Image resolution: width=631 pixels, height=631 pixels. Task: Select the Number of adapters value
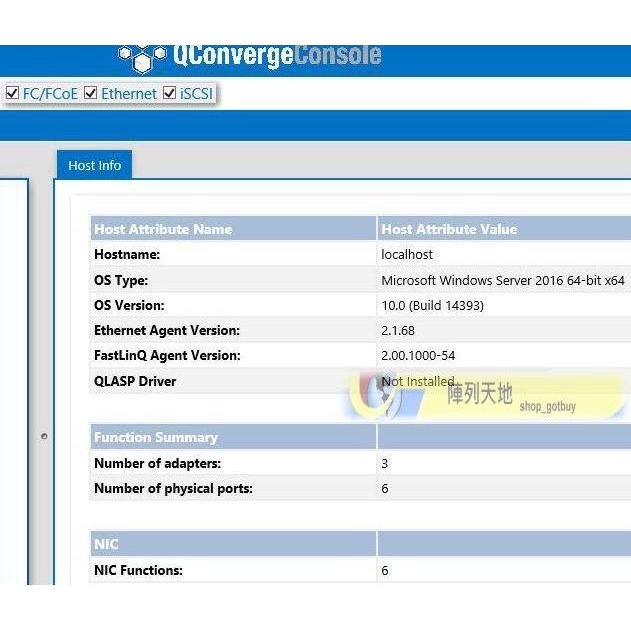[385, 463]
